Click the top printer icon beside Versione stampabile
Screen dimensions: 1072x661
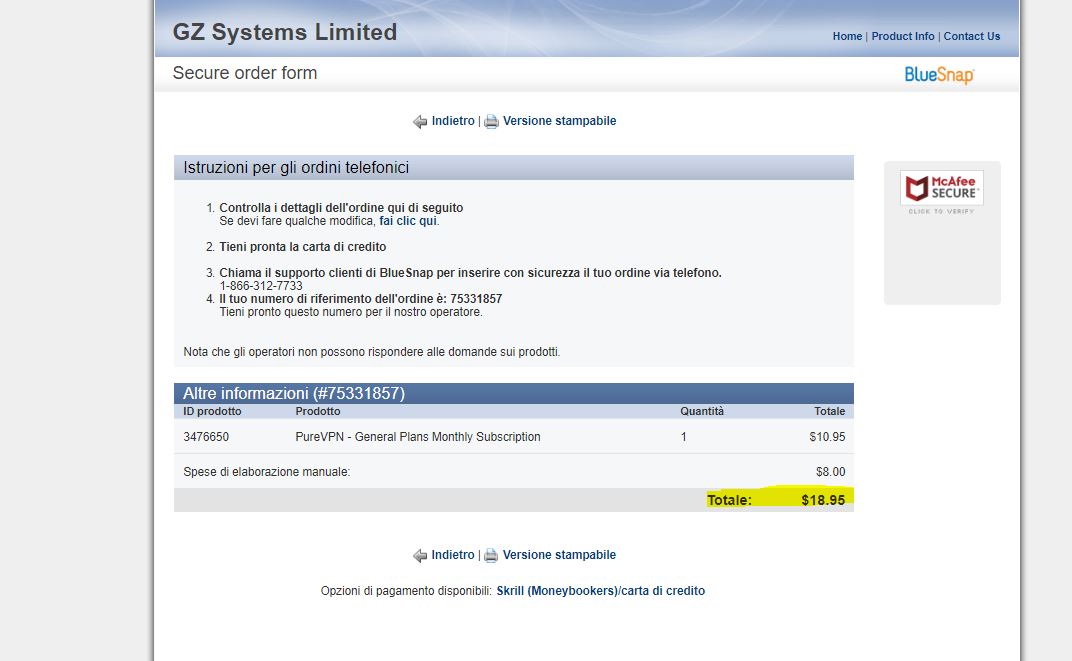pos(491,122)
